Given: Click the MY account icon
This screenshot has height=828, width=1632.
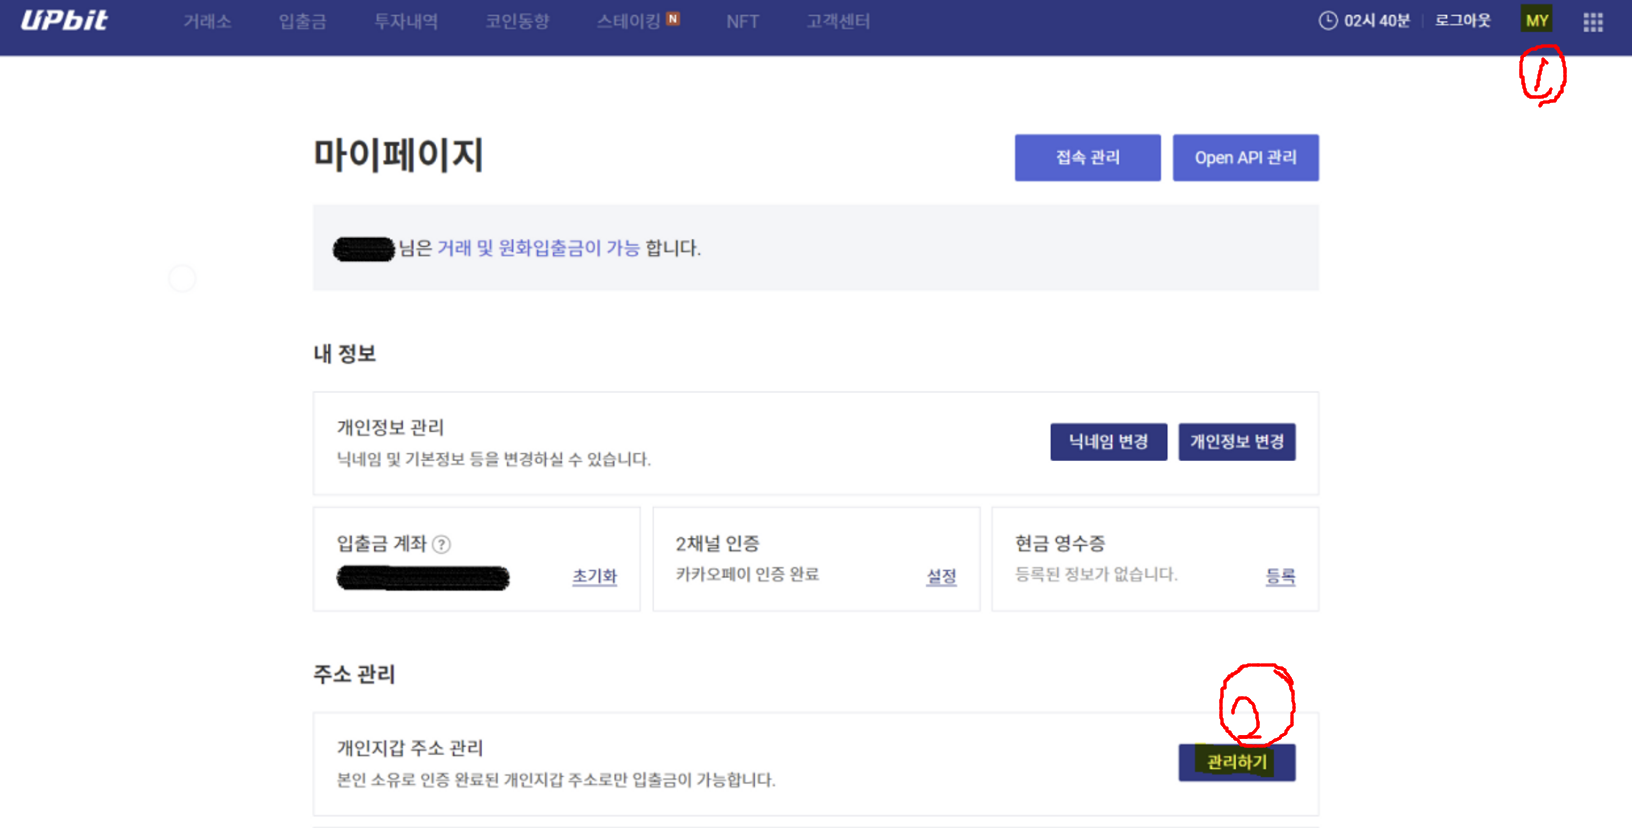Looking at the screenshot, I should tap(1536, 20).
